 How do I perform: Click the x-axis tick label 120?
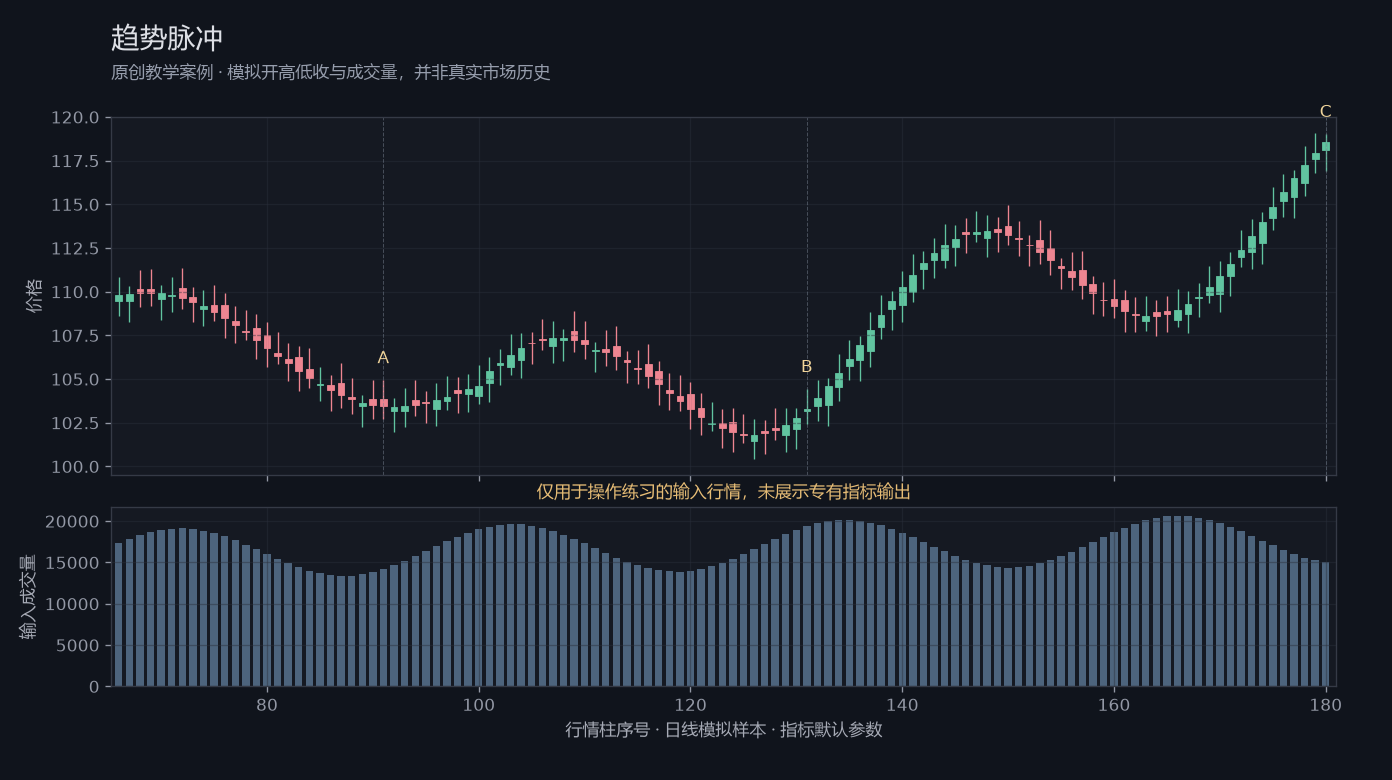(x=690, y=704)
